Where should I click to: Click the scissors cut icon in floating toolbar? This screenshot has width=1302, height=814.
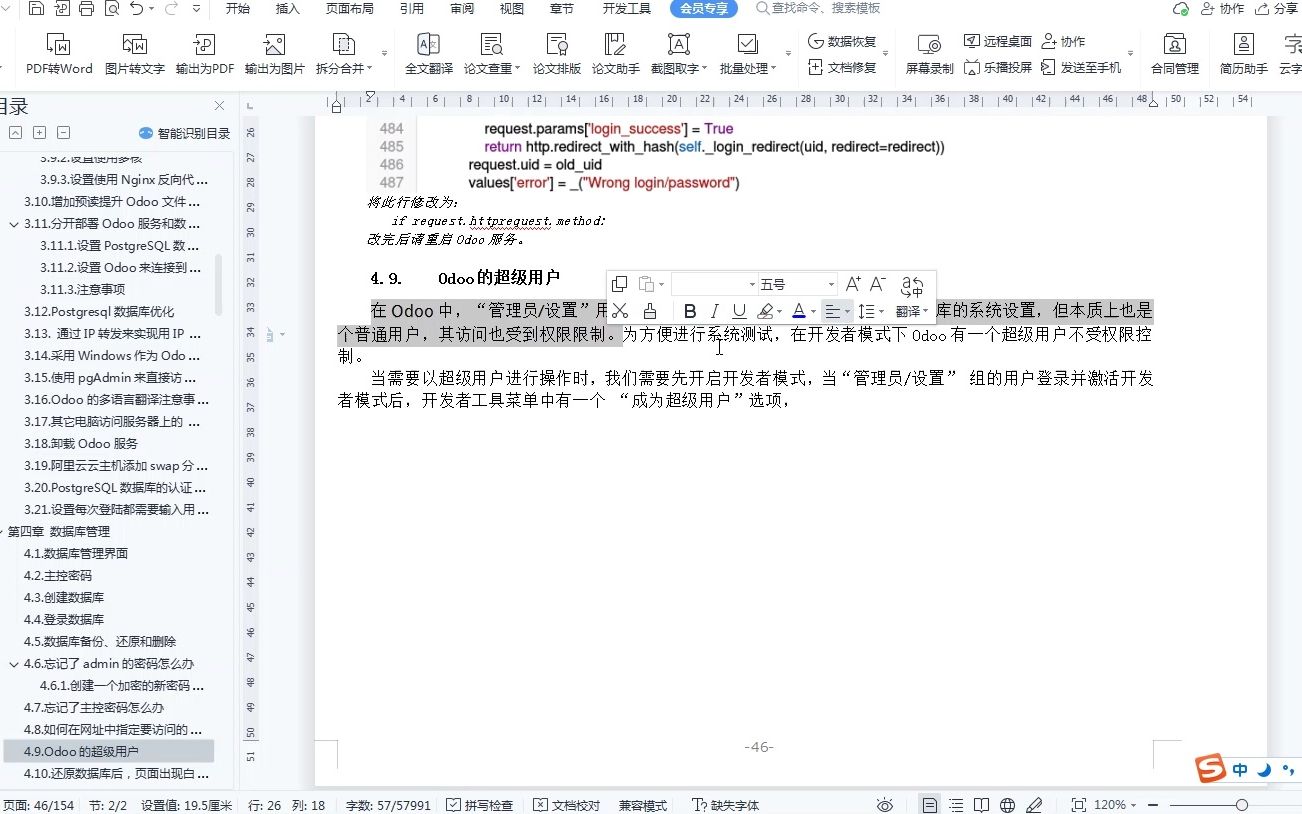pos(620,311)
